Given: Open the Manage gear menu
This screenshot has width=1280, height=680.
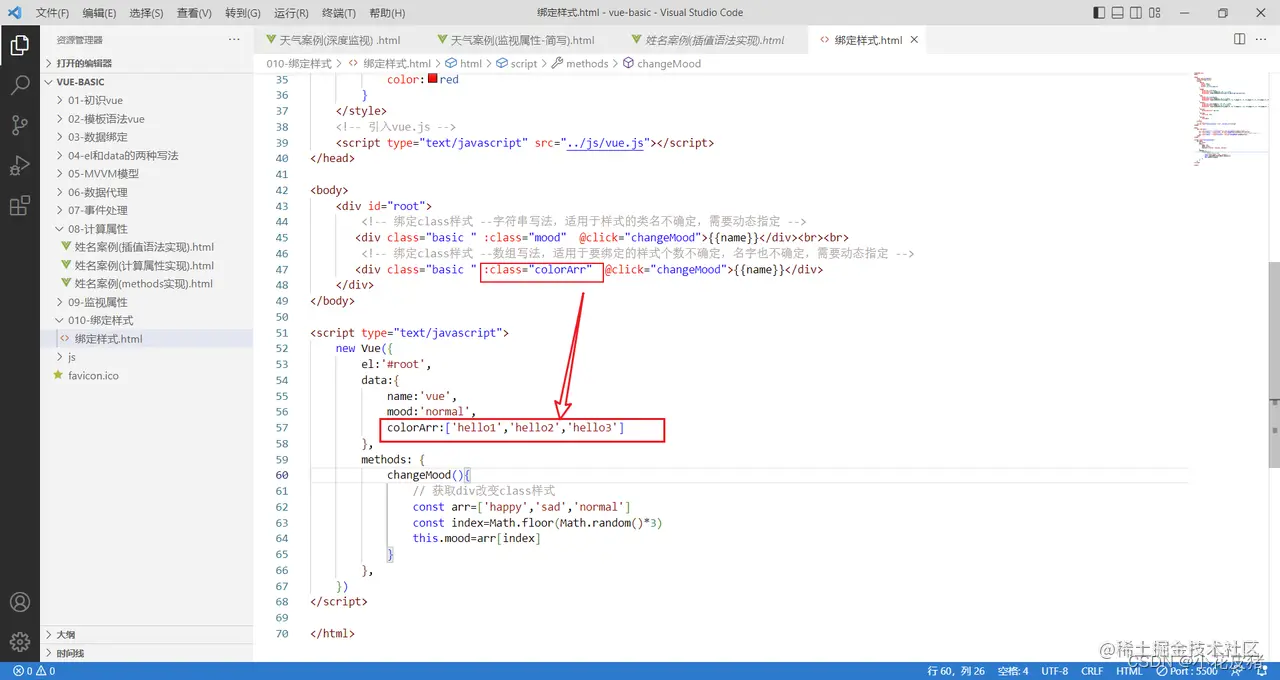Looking at the screenshot, I should 19,642.
